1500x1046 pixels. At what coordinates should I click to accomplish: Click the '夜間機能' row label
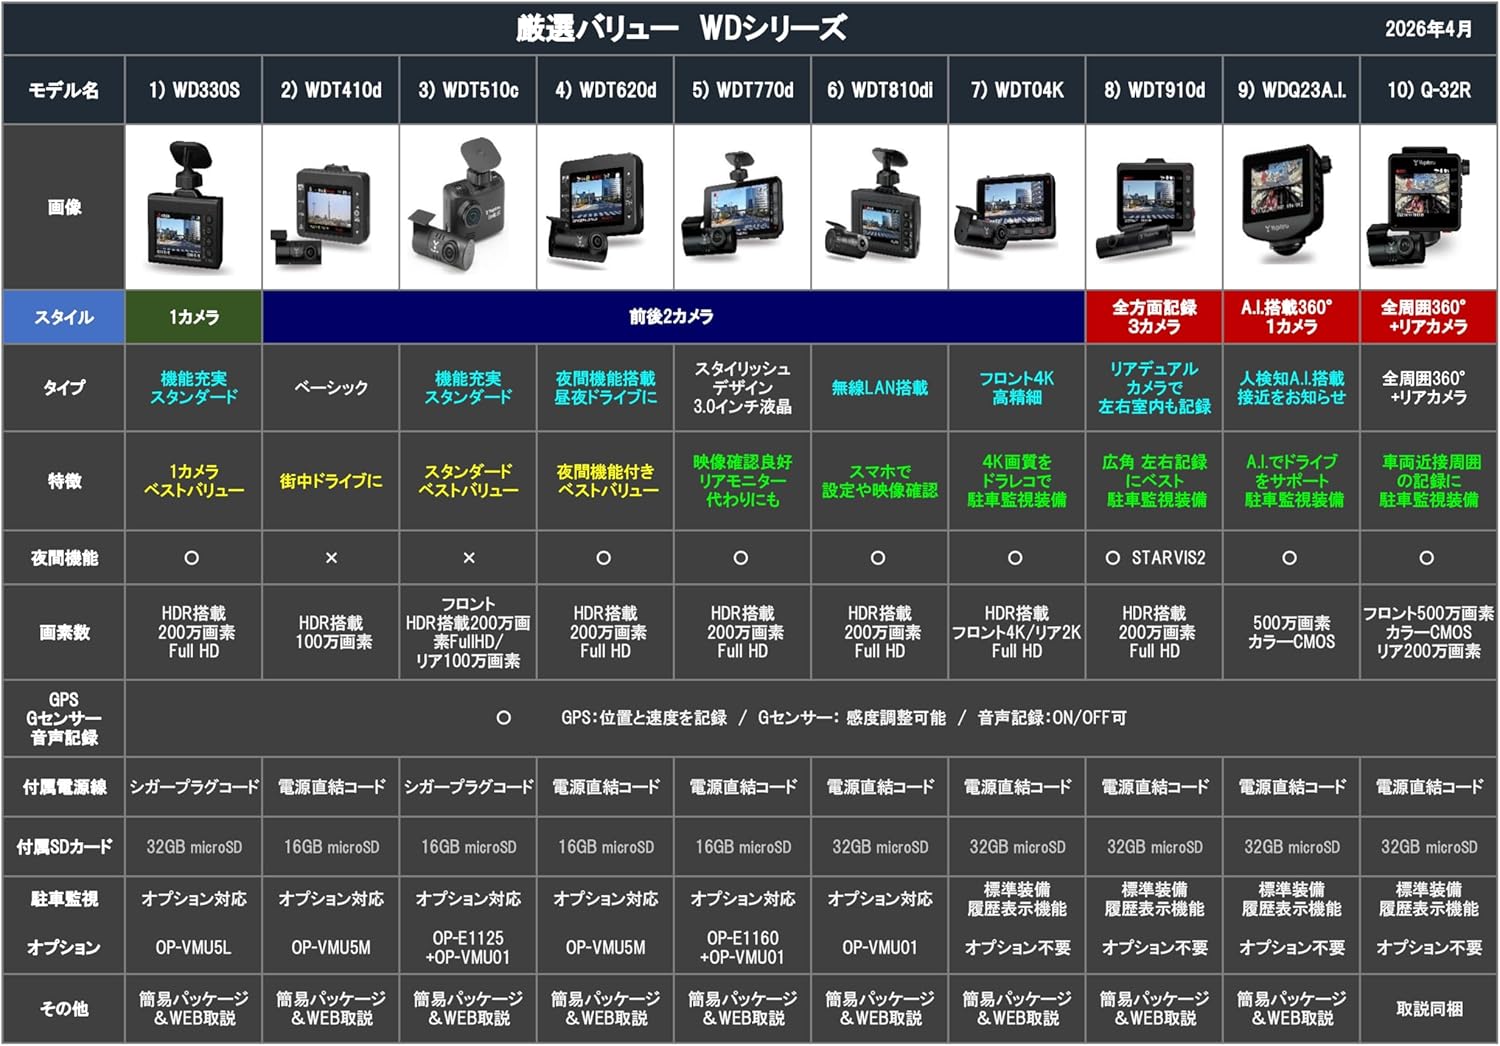[64, 558]
